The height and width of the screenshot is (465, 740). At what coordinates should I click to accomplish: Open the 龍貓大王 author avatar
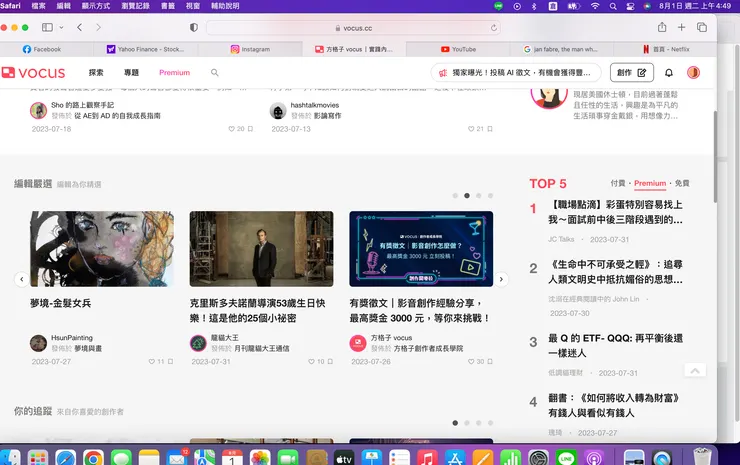click(198, 343)
